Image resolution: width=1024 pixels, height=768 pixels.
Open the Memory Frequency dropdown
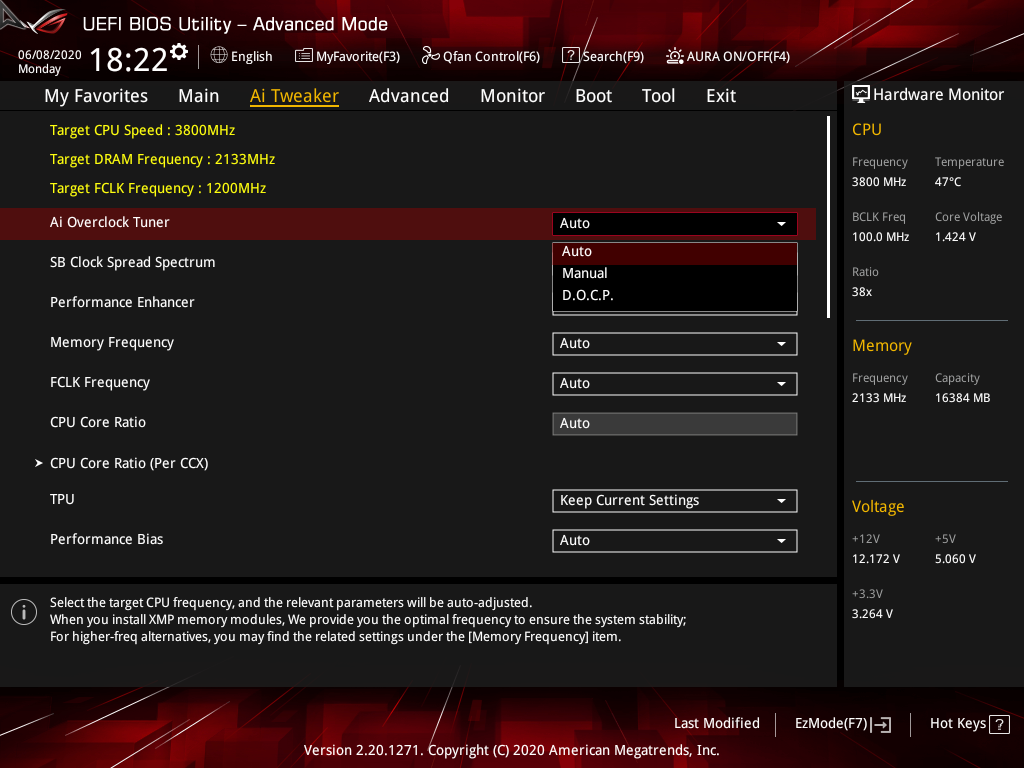point(675,344)
